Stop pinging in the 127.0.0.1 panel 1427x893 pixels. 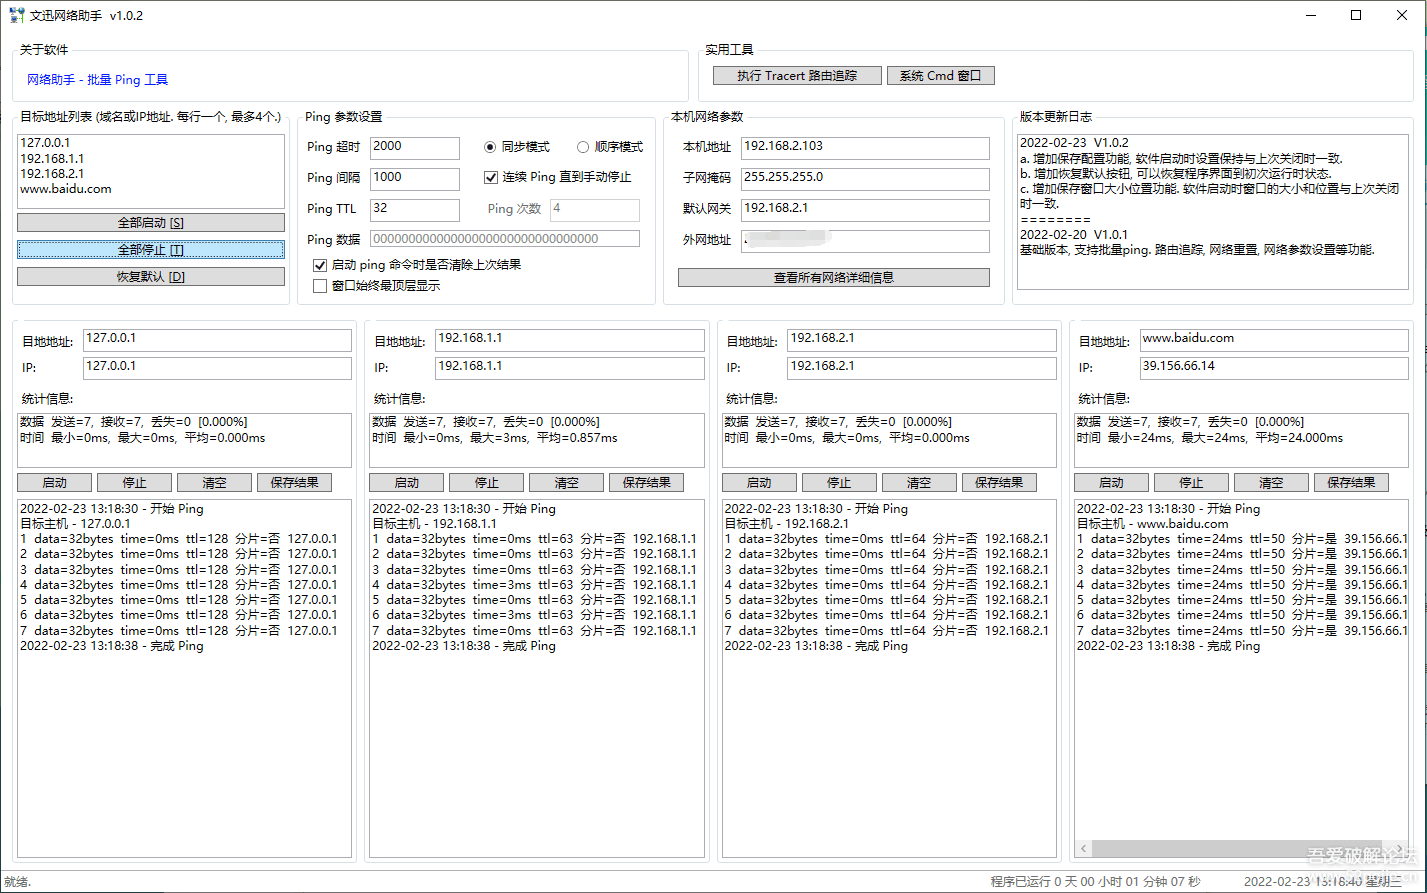[x=134, y=482]
